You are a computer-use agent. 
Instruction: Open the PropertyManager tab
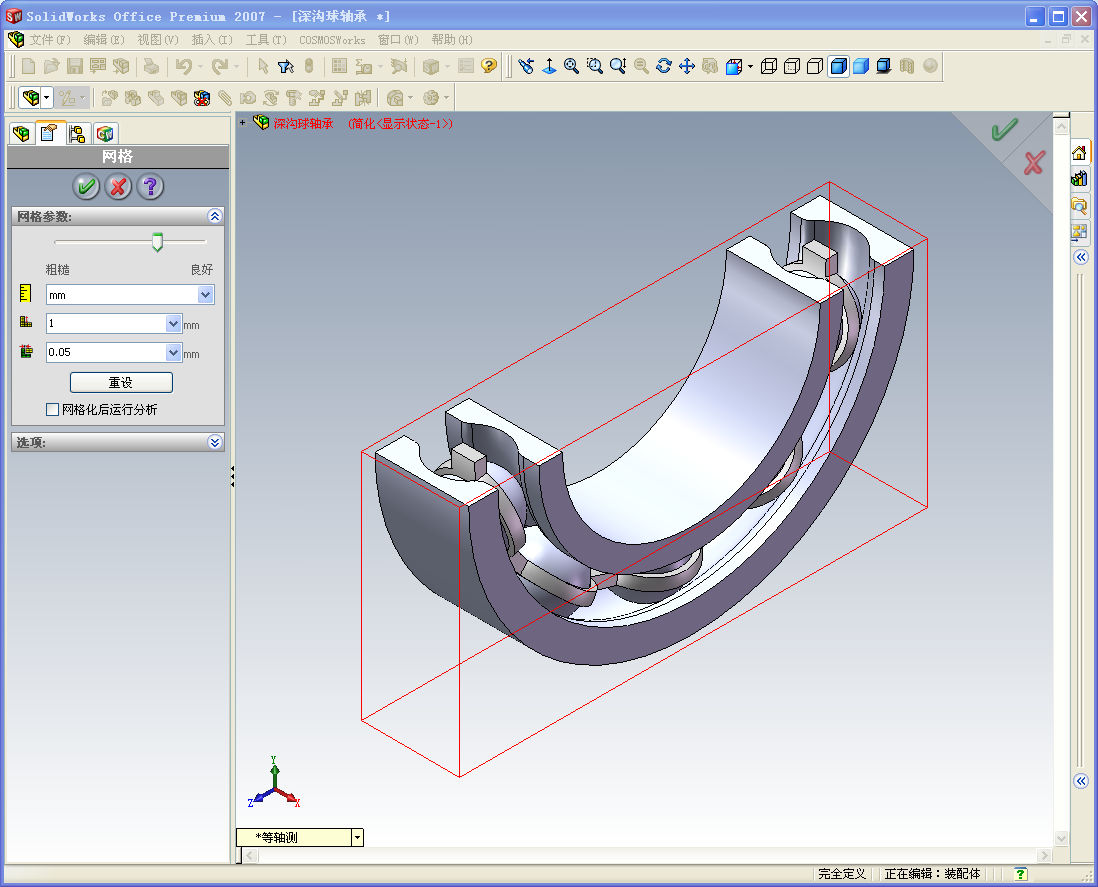49,133
